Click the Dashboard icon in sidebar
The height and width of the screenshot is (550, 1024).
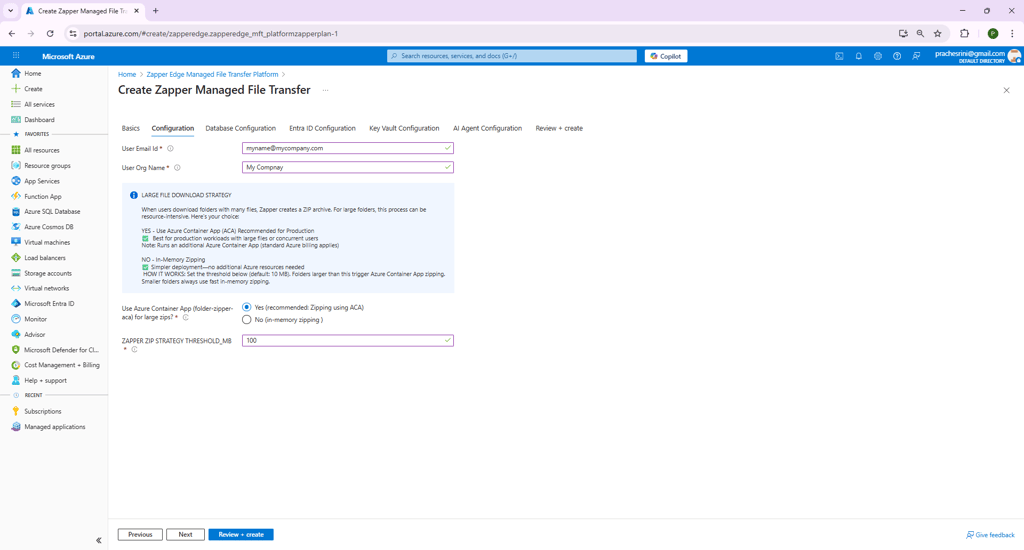point(16,120)
